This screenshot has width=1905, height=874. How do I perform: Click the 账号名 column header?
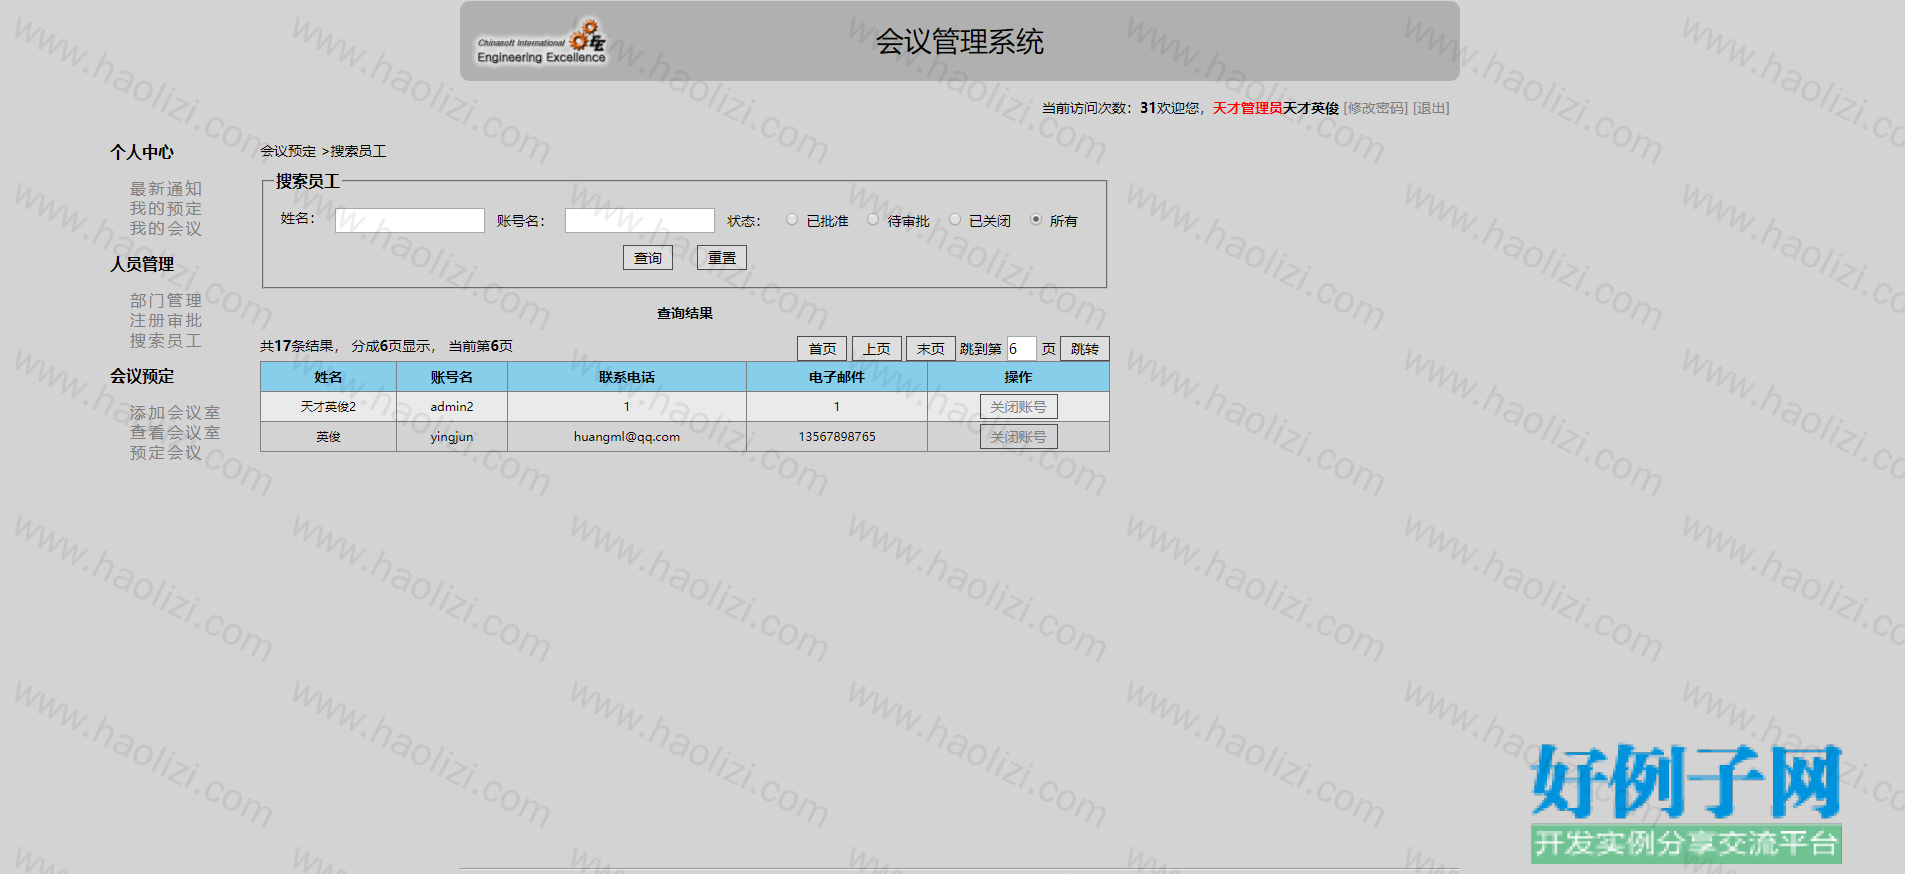click(x=452, y=377)
